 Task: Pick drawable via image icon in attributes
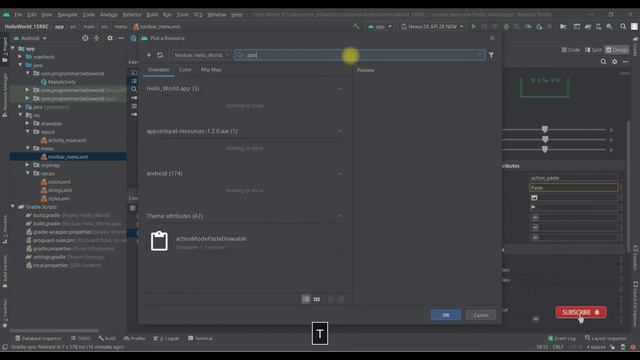[534, 198]
